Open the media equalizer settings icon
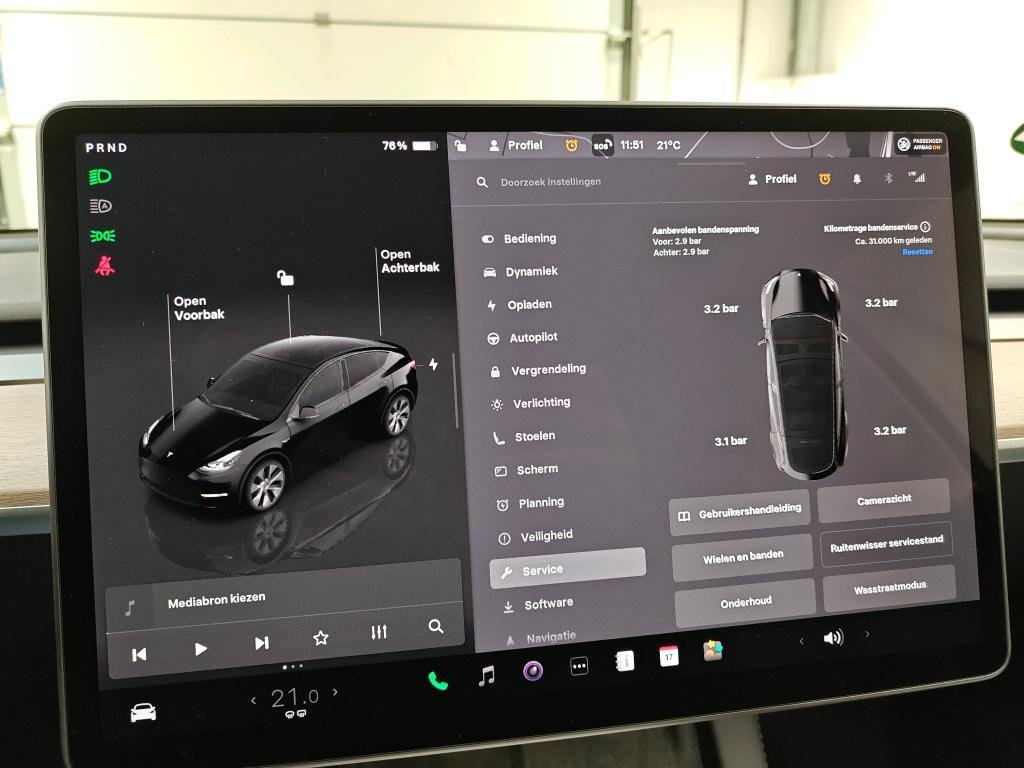This screenshot has width=1024, height=768. pyautogui.click(x=379, y=633)
